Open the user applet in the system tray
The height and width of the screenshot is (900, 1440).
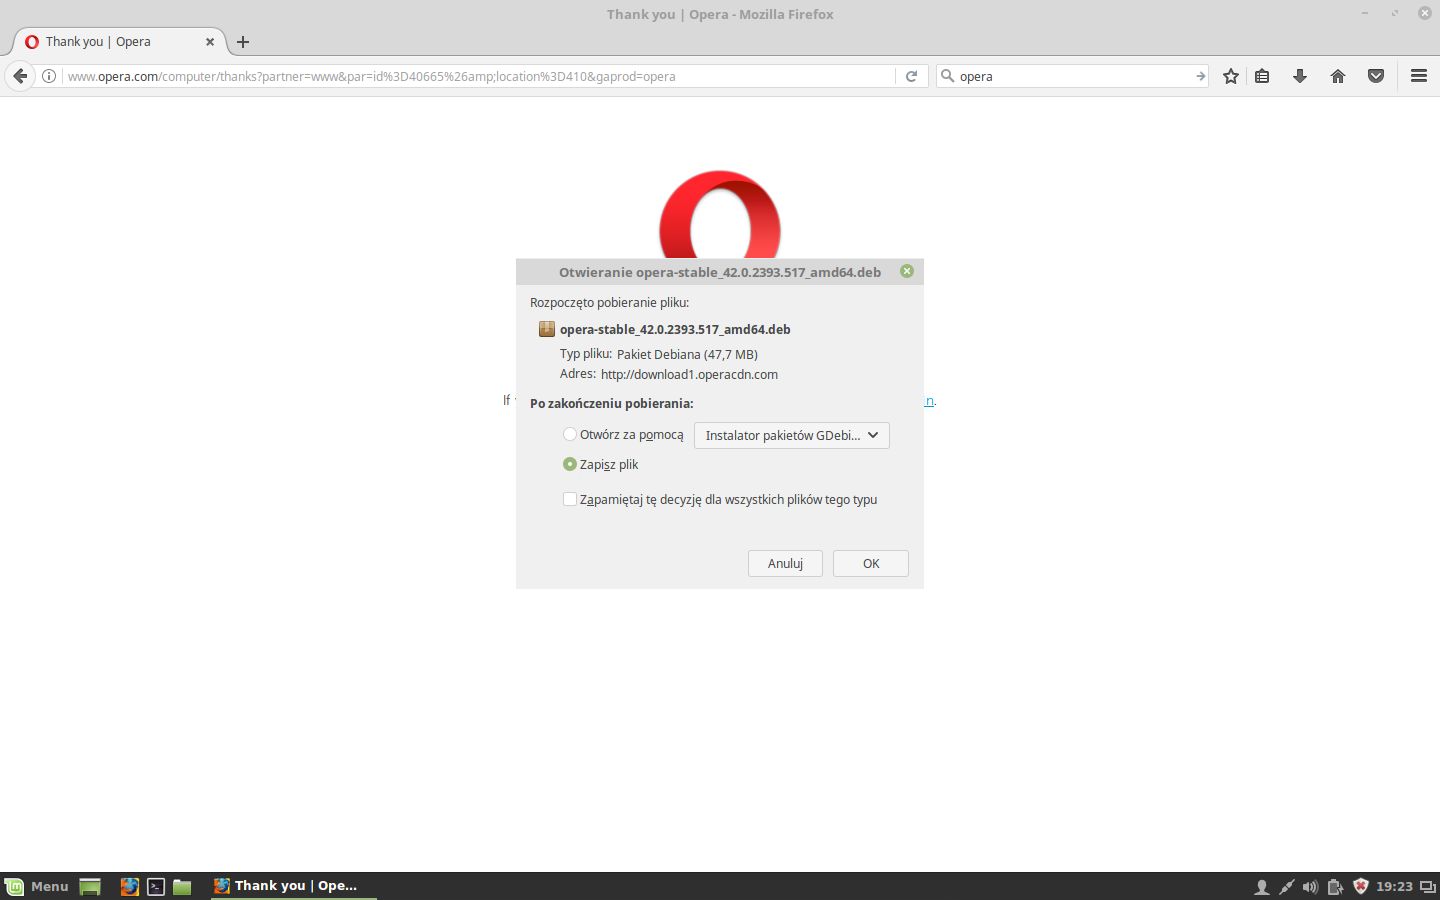[1262, 887]
